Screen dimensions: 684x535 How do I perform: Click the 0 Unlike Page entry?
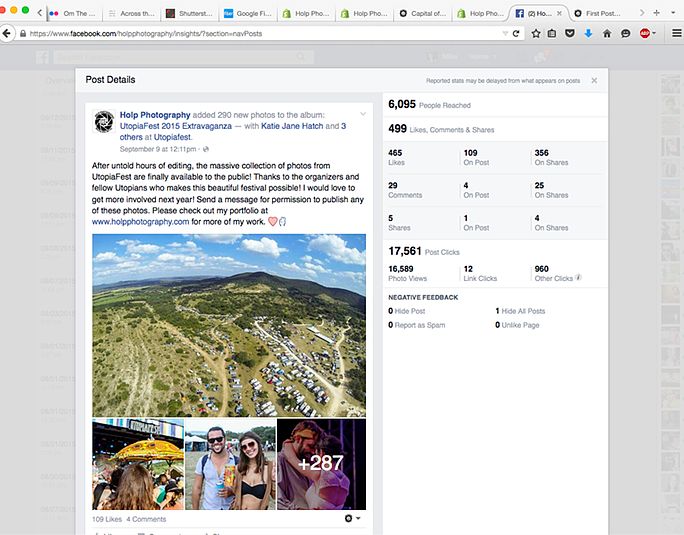pos(517,325)
